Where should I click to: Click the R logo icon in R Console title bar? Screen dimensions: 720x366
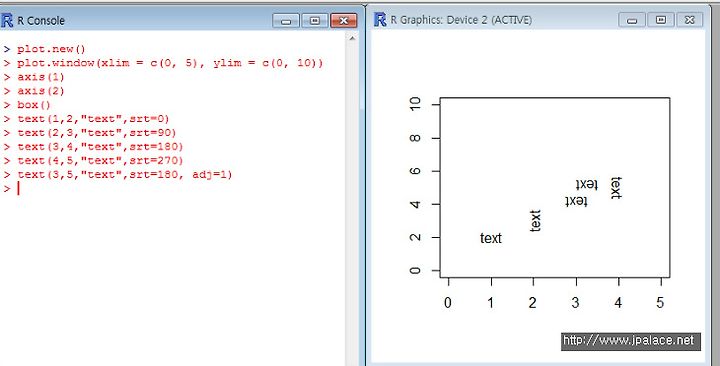7,21
